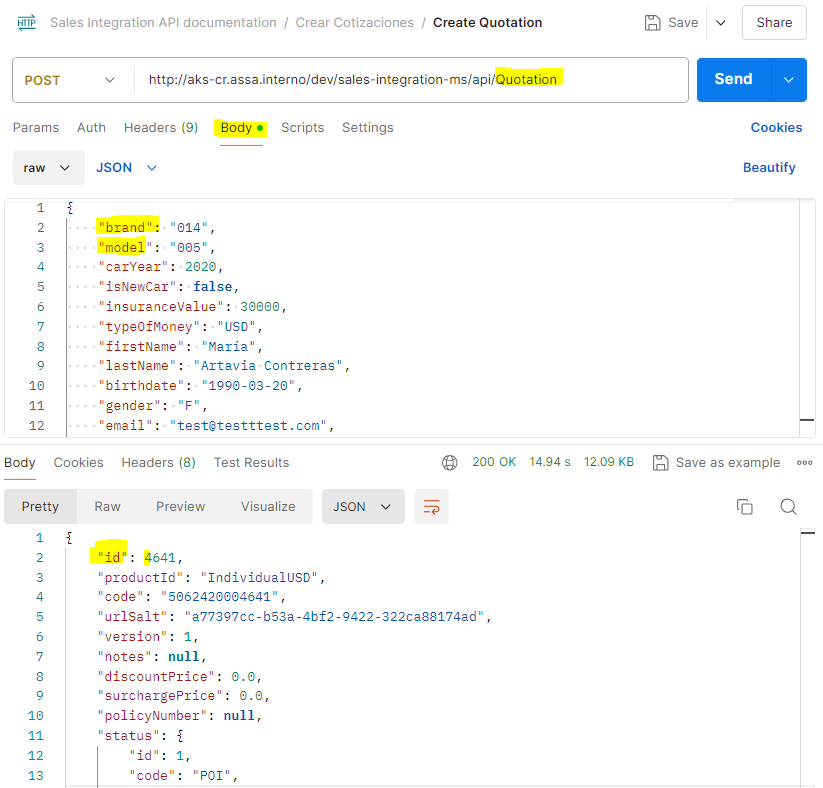Send the request with Send button
This screenshot has width=823, height=788.
point(733,79)
